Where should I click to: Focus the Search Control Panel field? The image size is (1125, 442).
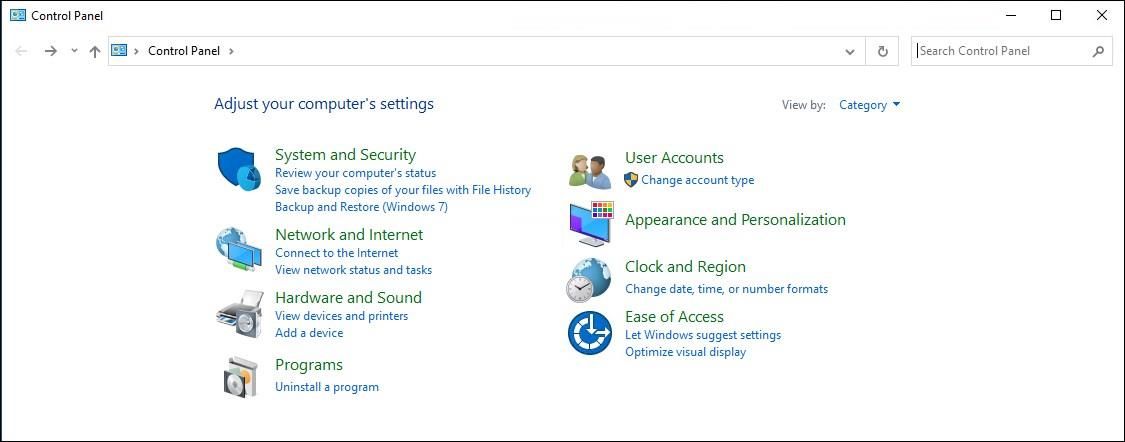pos(1000,51)
